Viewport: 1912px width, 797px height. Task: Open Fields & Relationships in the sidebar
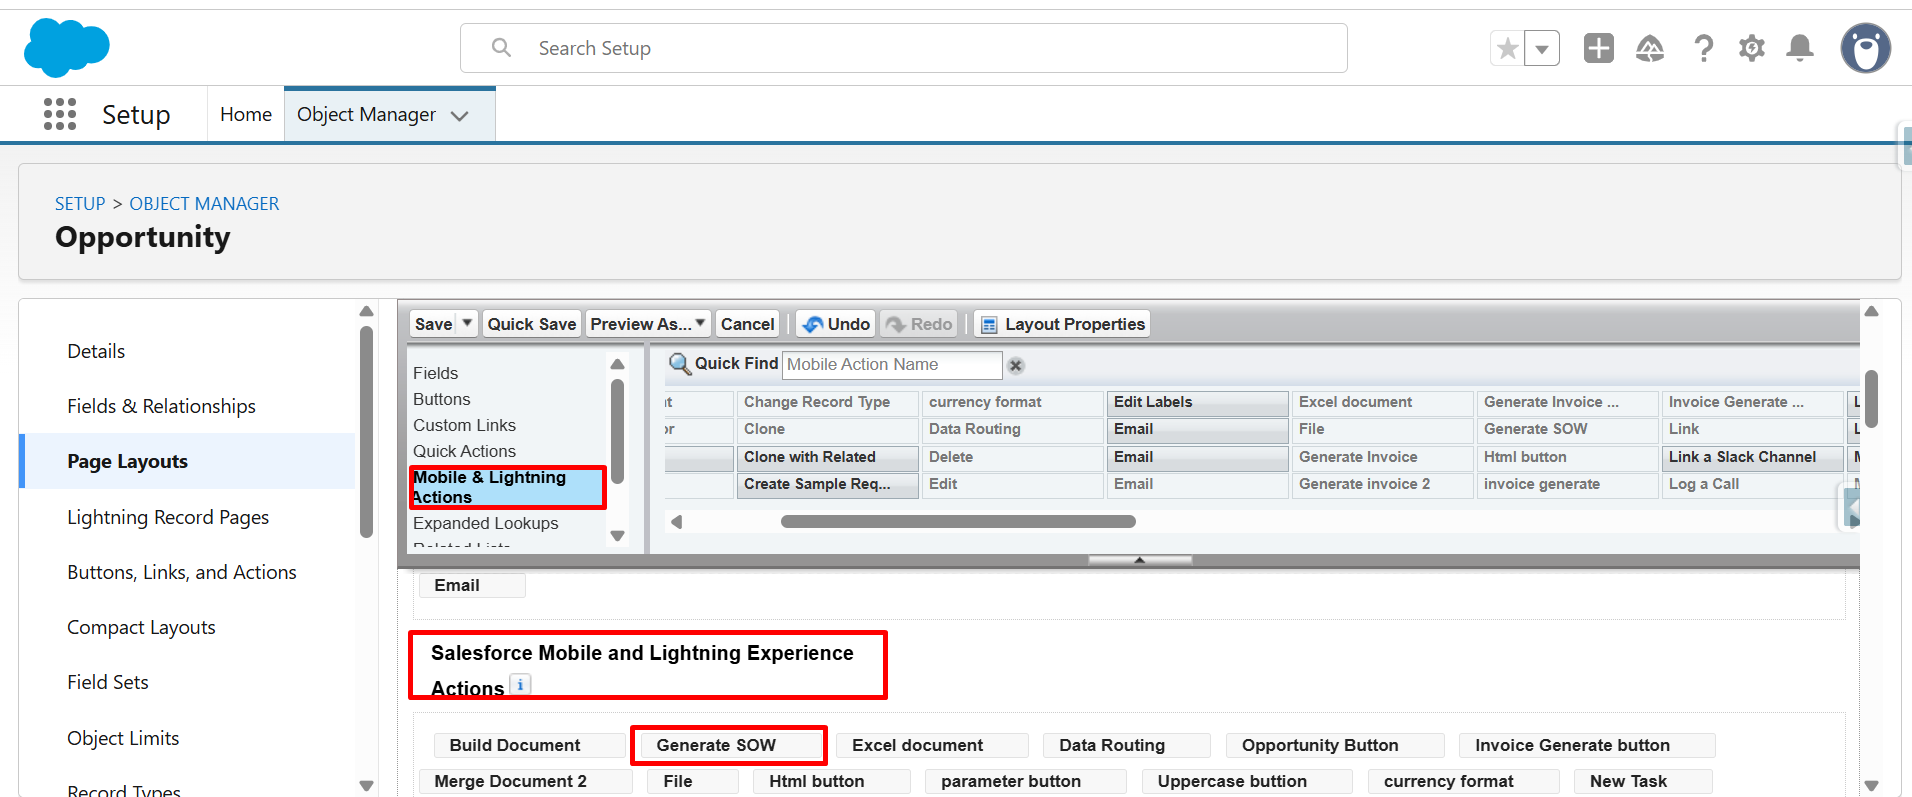[161, 406]
